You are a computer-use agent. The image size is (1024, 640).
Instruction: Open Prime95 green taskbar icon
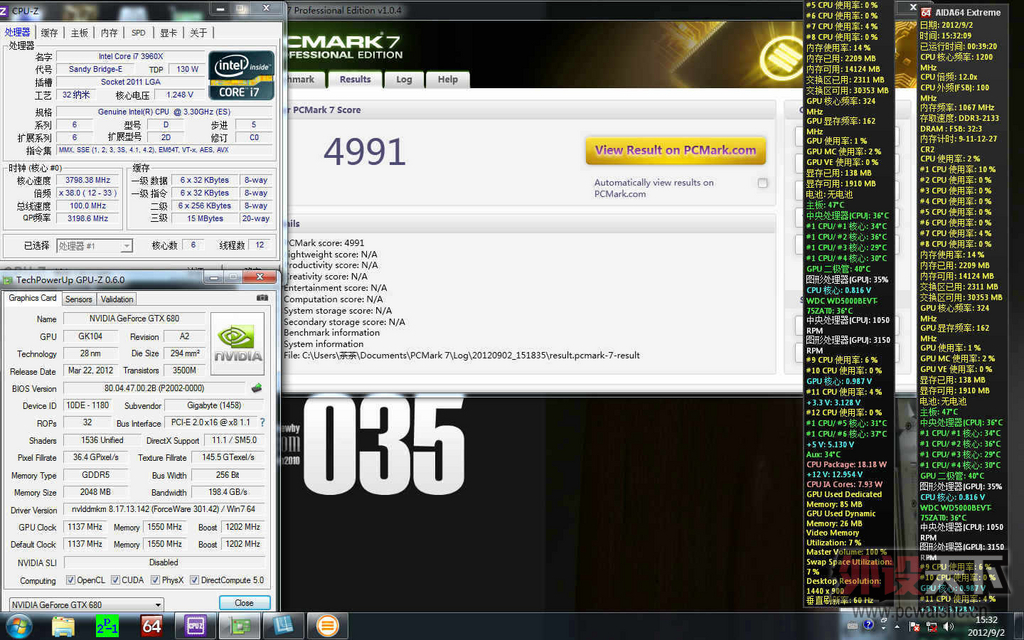click(107, 626)
